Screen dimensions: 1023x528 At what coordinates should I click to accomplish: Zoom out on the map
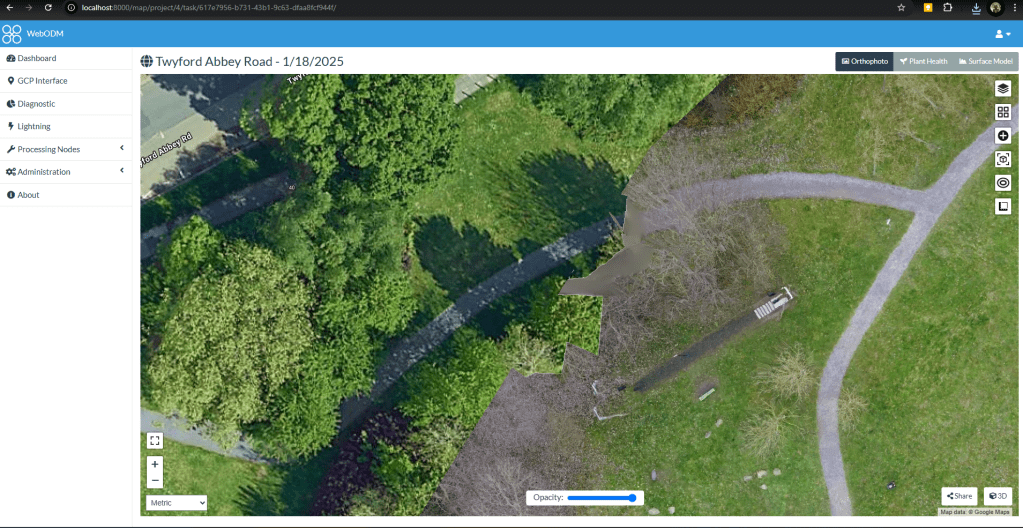click(155, 480)
